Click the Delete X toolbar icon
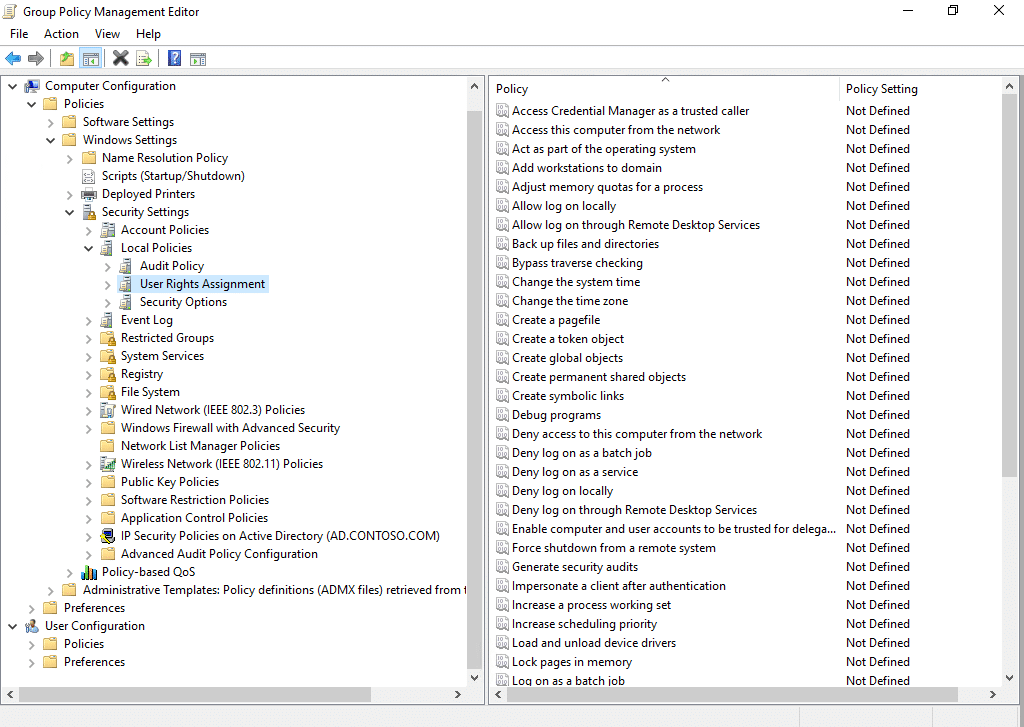The width and height of the screenshot is (1024, 727). click(x=120, y=59)
